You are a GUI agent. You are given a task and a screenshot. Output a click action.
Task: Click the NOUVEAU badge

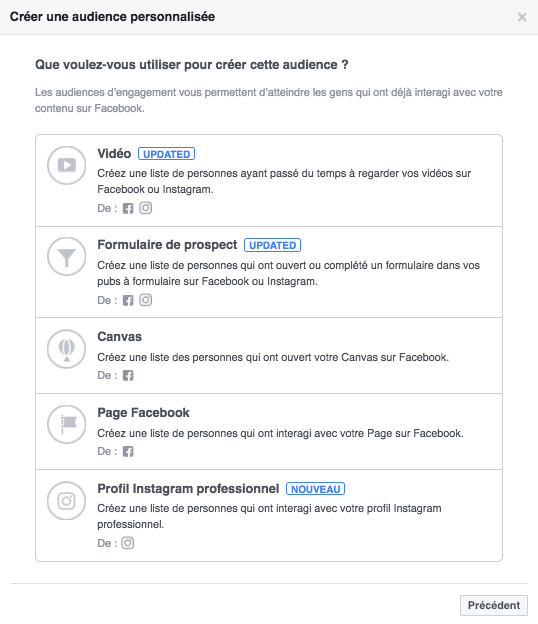(x=316, y=489)
